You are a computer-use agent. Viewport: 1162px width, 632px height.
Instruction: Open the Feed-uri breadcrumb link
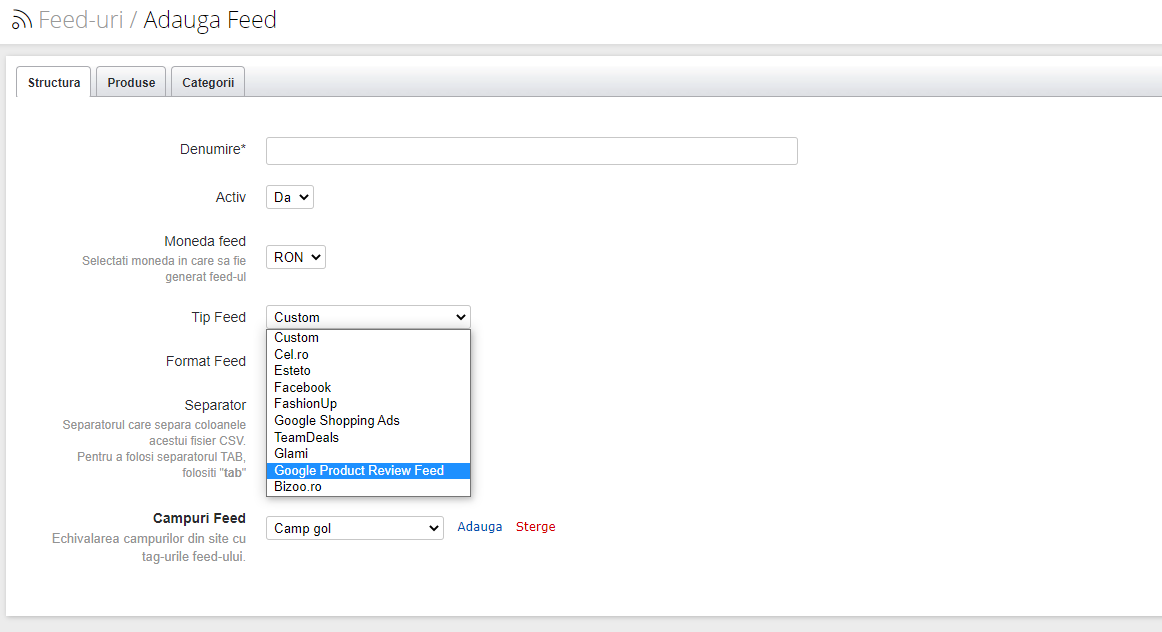(81, 19)
